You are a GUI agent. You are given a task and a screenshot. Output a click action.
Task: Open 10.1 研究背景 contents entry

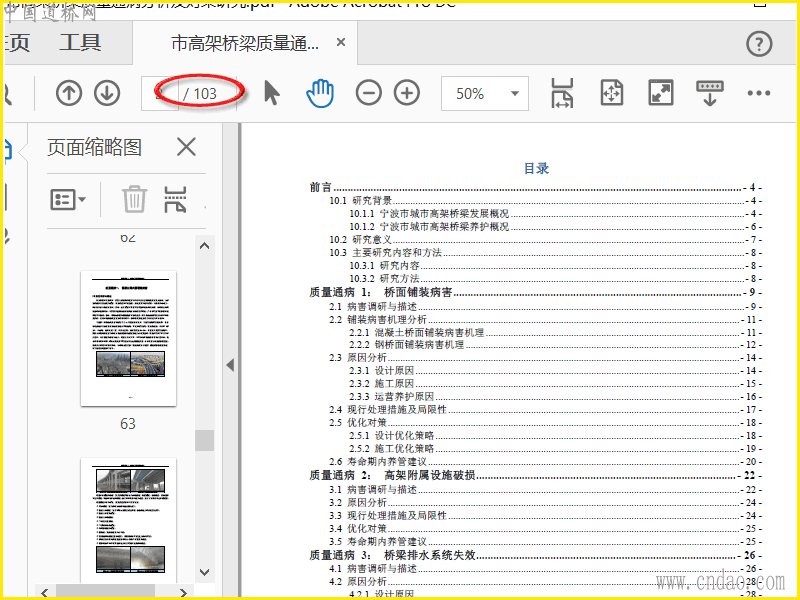(545, 201)
